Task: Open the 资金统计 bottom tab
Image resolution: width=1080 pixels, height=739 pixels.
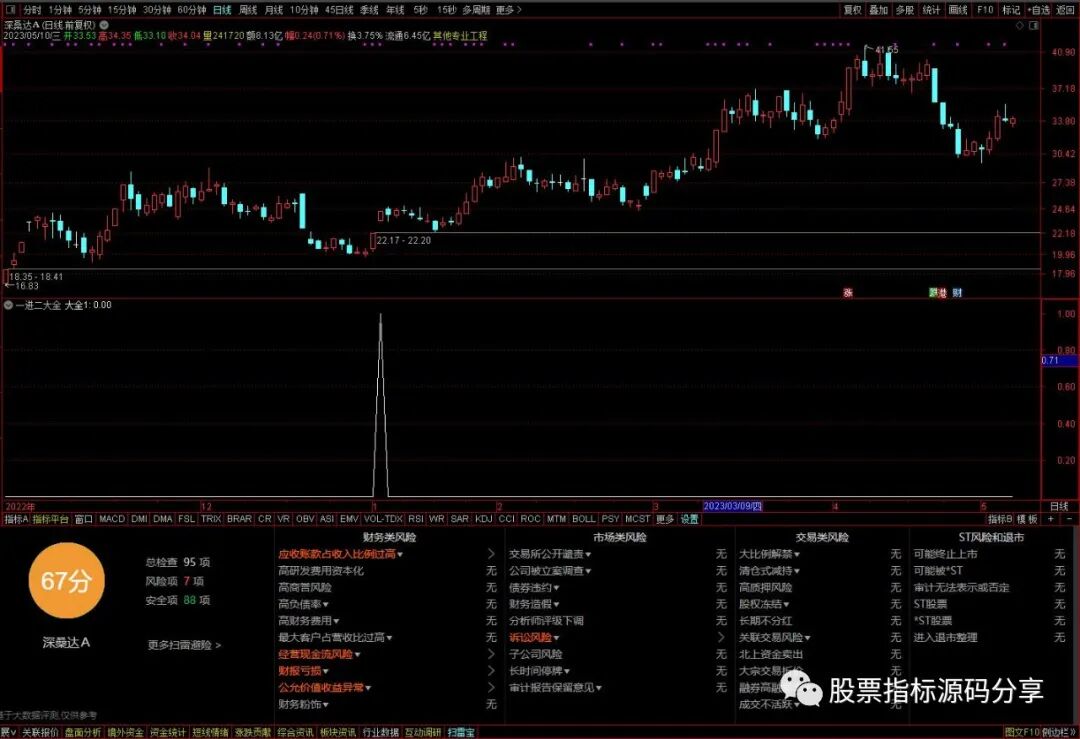Action: [167, 733]
